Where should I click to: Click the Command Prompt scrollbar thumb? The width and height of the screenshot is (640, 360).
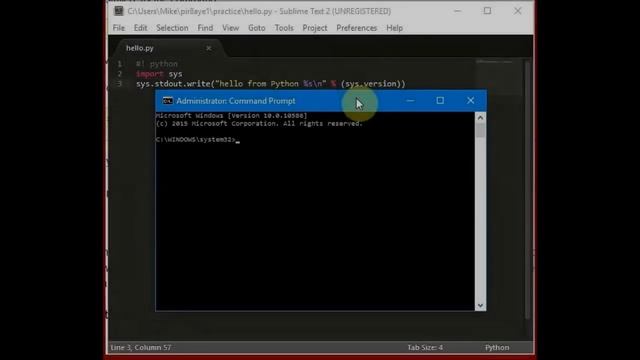pos(480,131)
